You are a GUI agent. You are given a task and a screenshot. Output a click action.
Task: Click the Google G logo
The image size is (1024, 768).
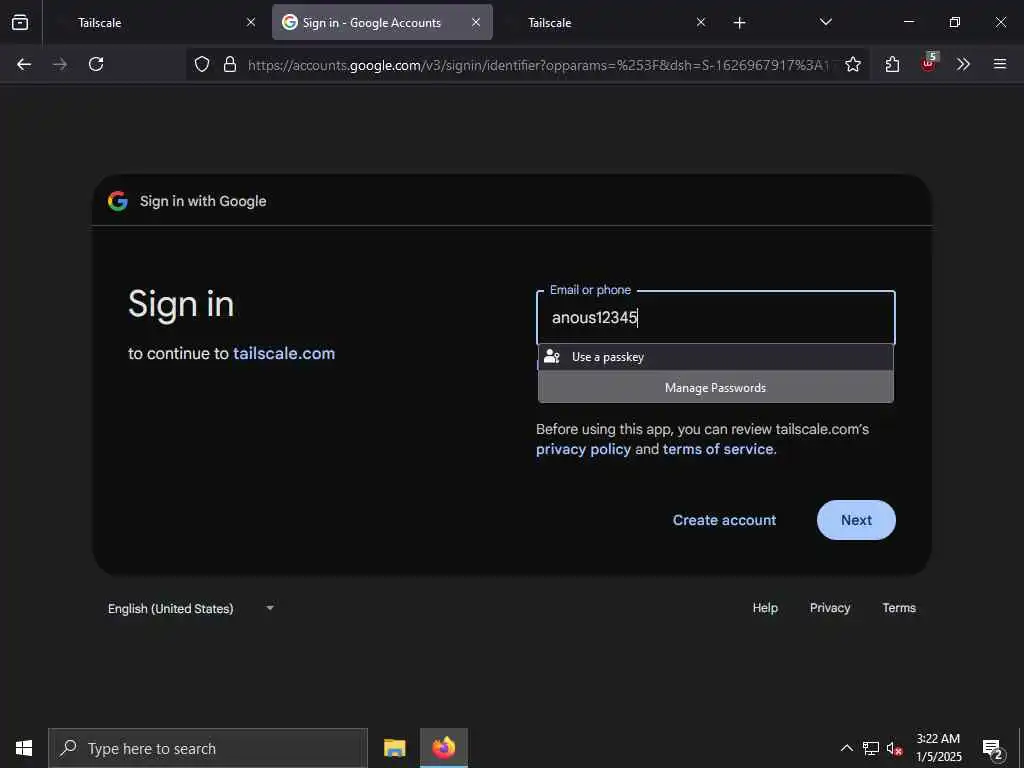pos(118,201)
